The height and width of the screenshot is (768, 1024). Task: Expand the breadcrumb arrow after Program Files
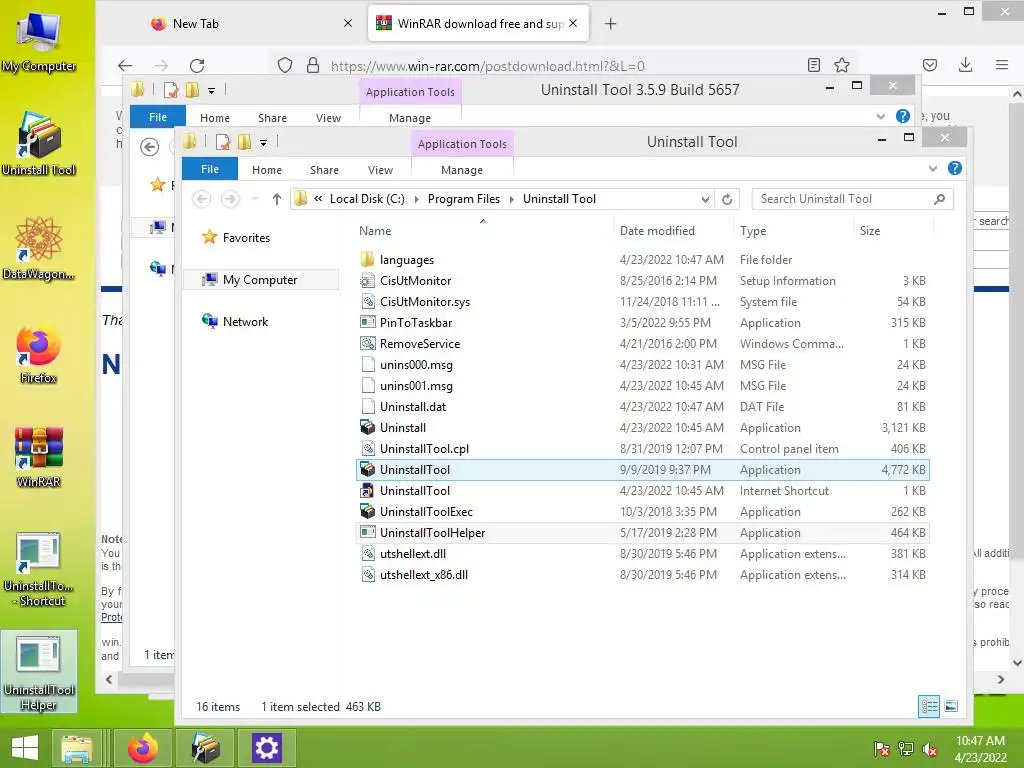(x=511, y=199)
